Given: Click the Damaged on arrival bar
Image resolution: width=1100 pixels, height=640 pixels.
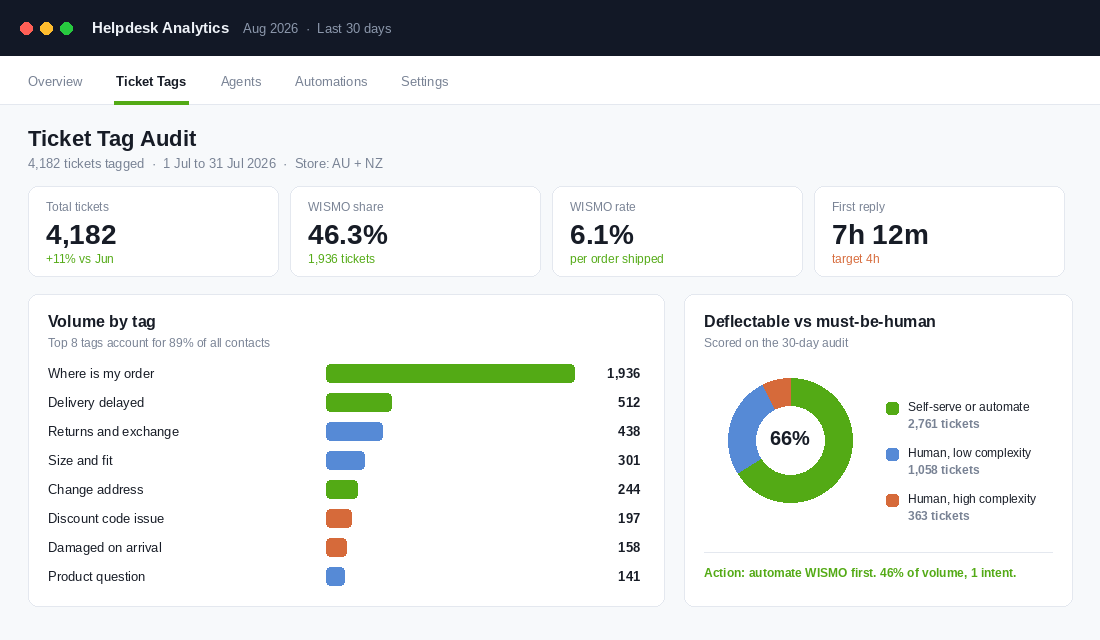Looking at the screenshot, I should pos(336,547).
